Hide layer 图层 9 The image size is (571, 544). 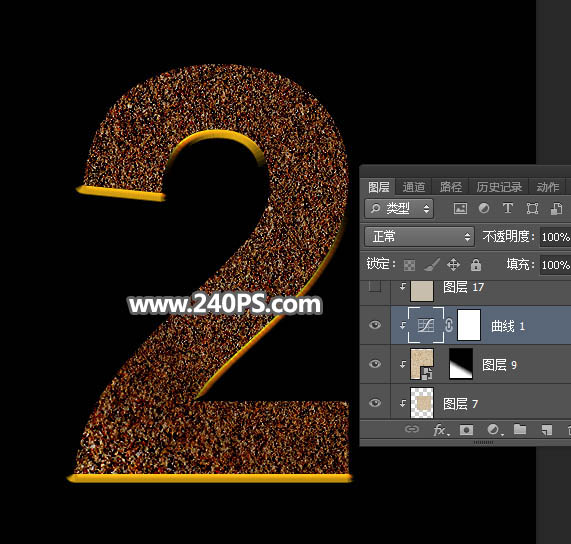click(x=375, y=364)
